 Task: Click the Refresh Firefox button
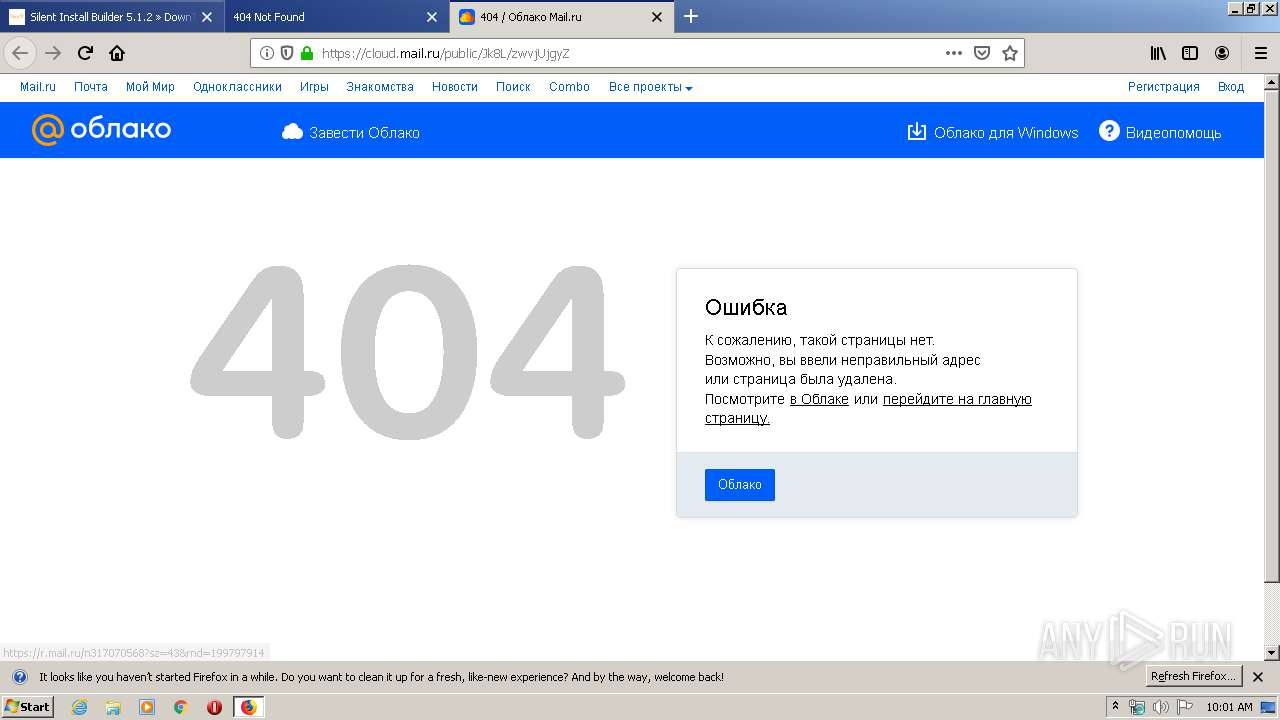click(x=1194, y=677)
